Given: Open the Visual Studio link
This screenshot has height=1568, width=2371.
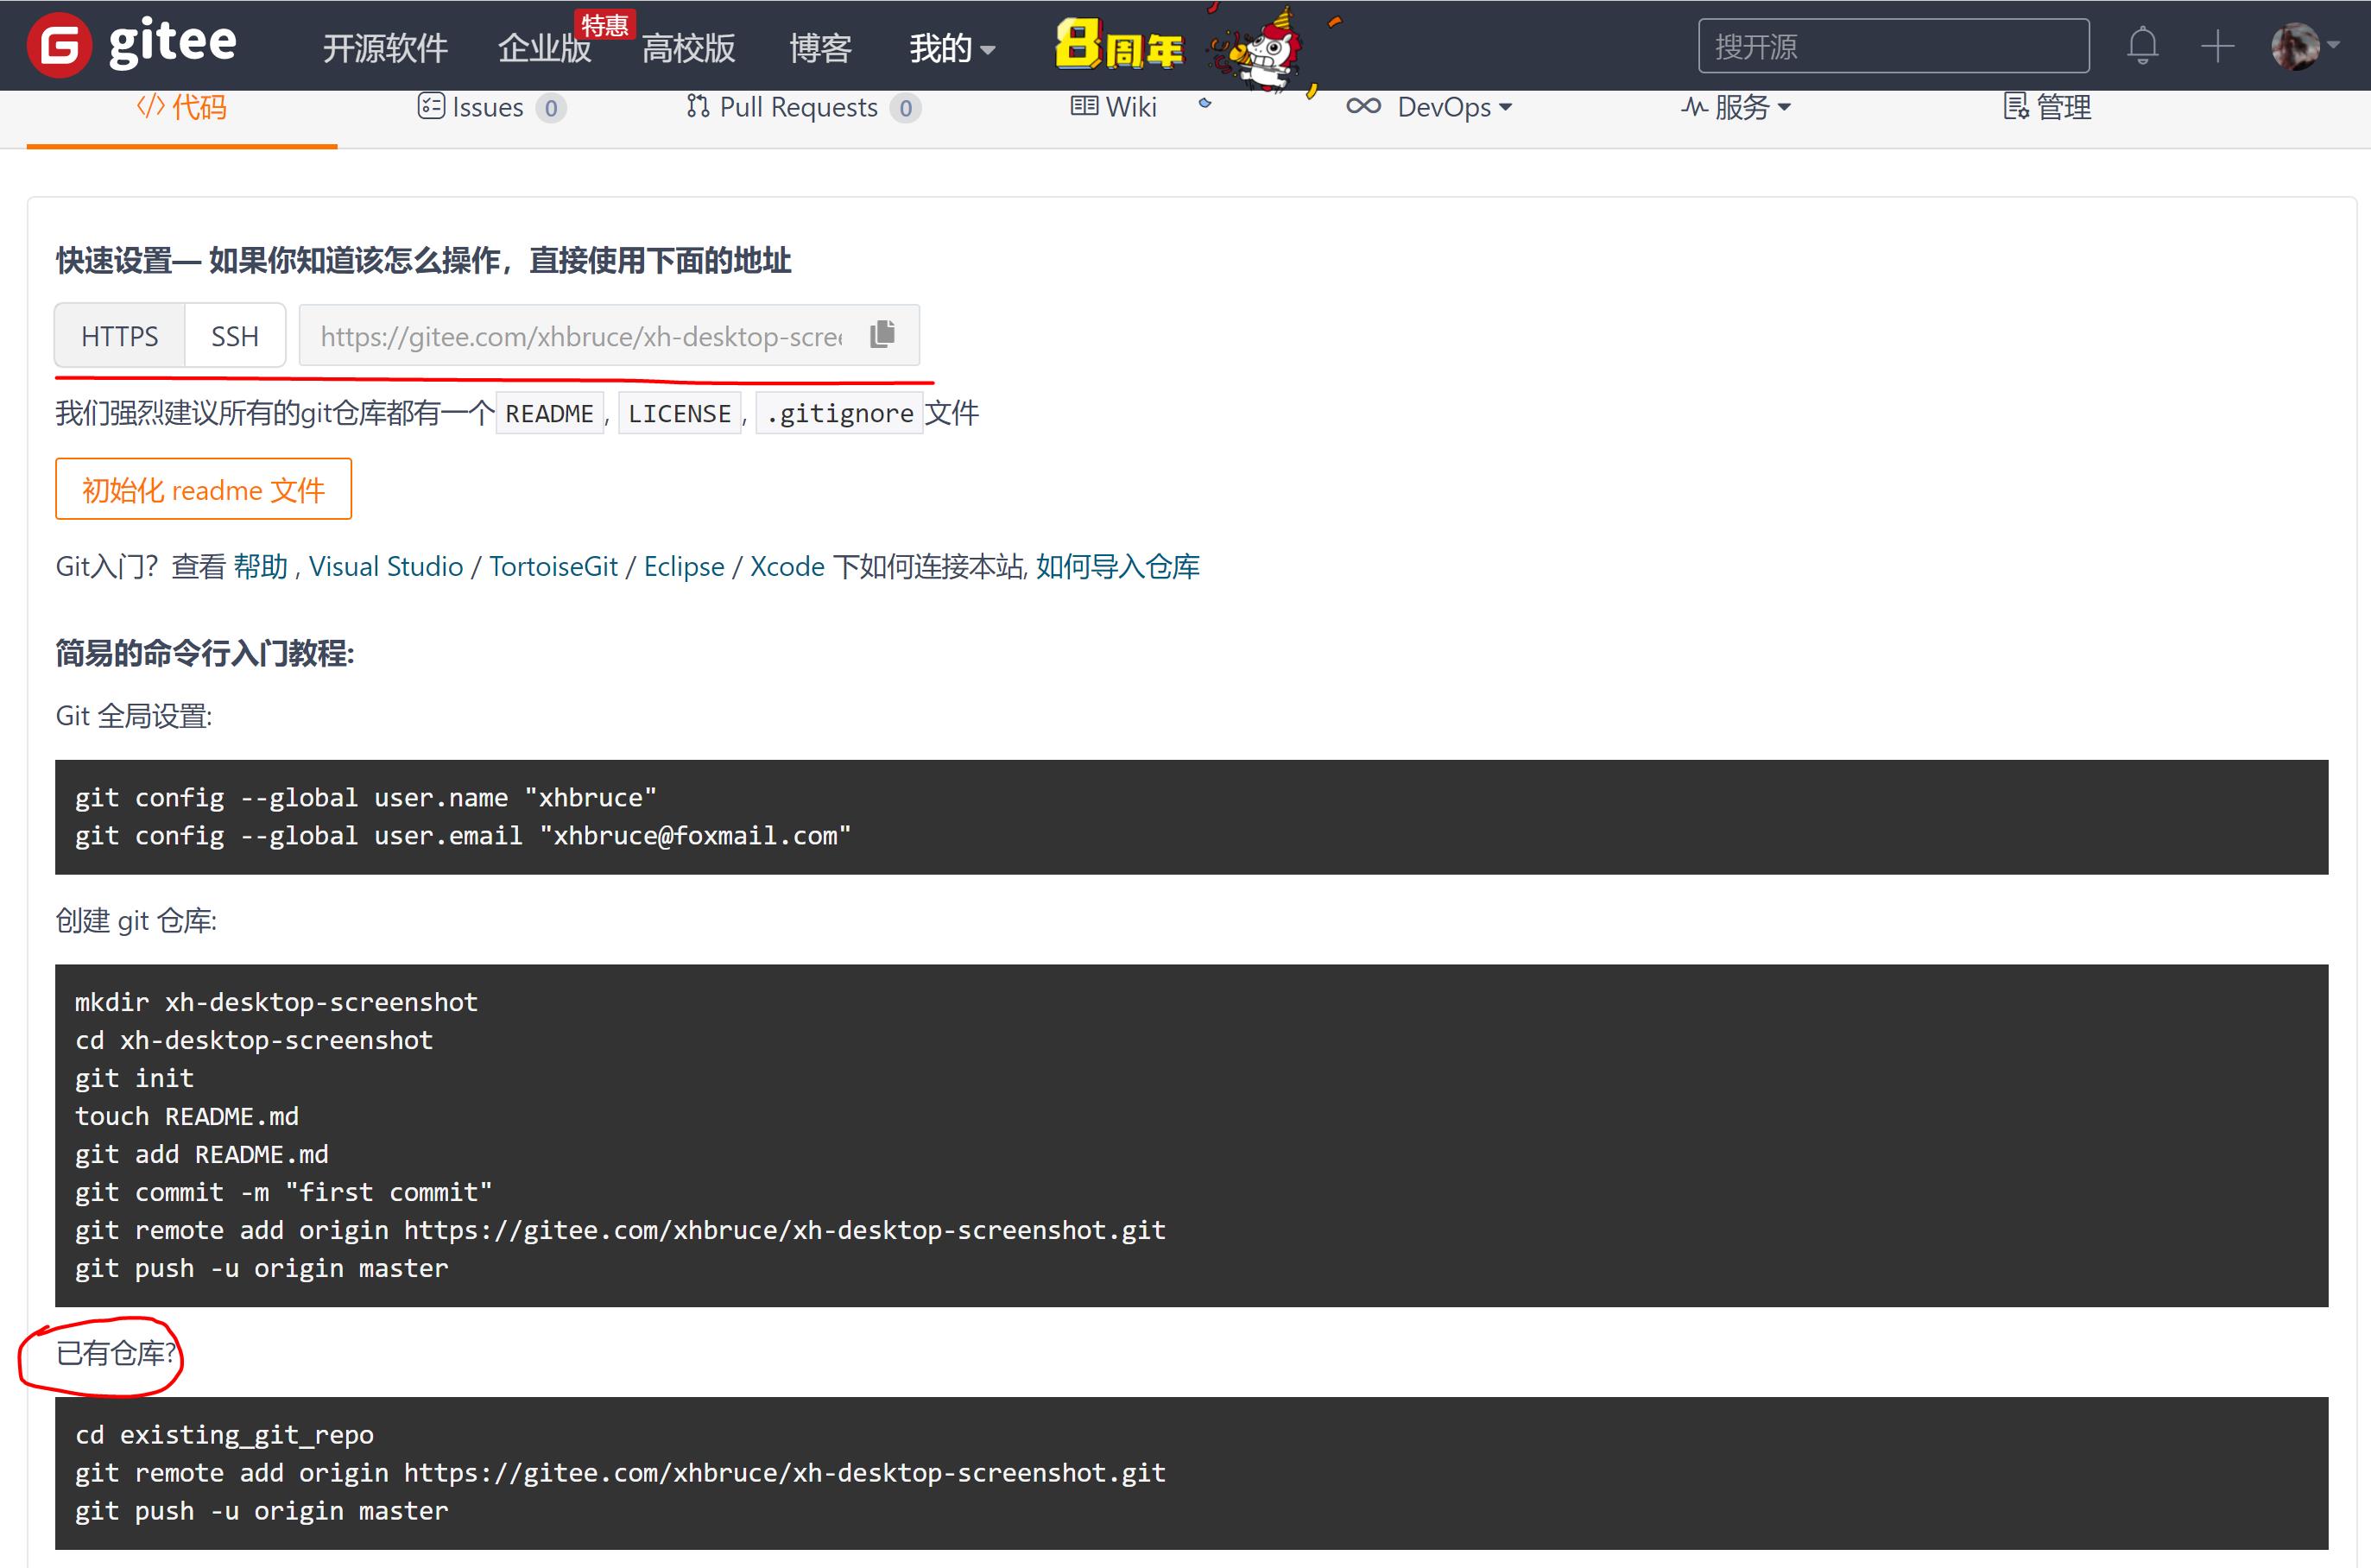Looking at the screenshot, I should [386, 567].
